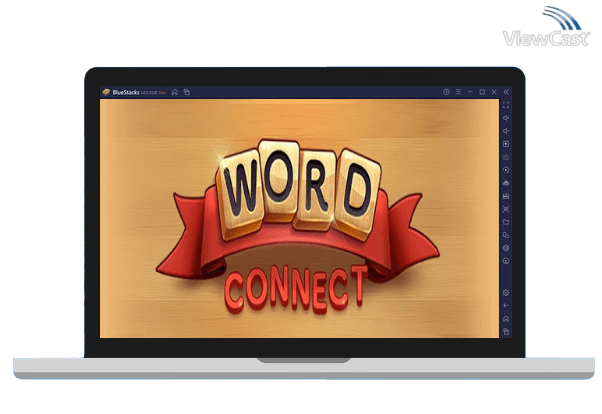Click the volume down speaker icon

506,131
